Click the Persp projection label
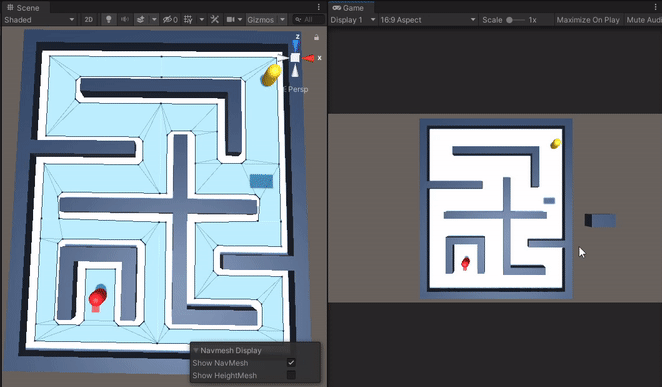Image resolution: width=662 pixels, height=387 pixels. click(x=298, y=89)
